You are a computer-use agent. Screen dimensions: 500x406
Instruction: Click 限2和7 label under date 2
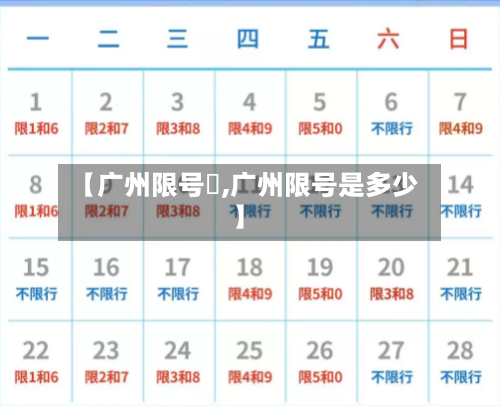pos(106,129)
